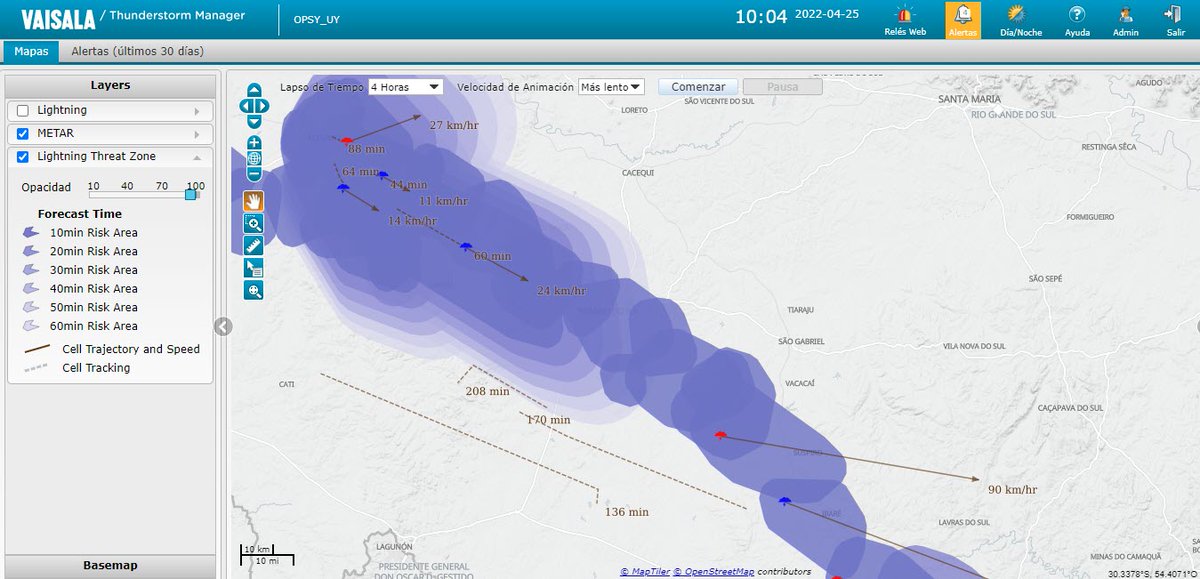Uncheck the Lightning Threat Zone checkbox
Viewport: 1200px width, 579px height.
23,156
